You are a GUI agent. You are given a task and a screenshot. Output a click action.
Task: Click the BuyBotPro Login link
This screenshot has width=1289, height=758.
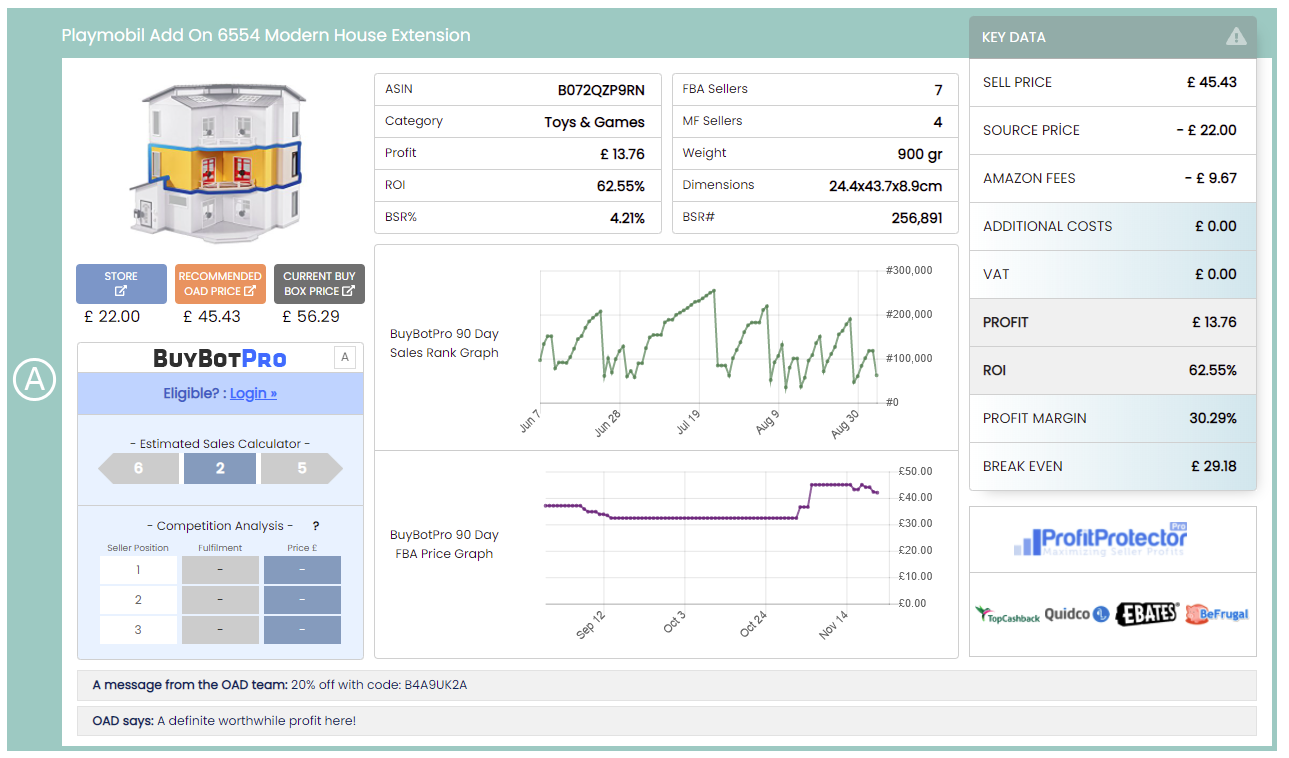(253, 393)
